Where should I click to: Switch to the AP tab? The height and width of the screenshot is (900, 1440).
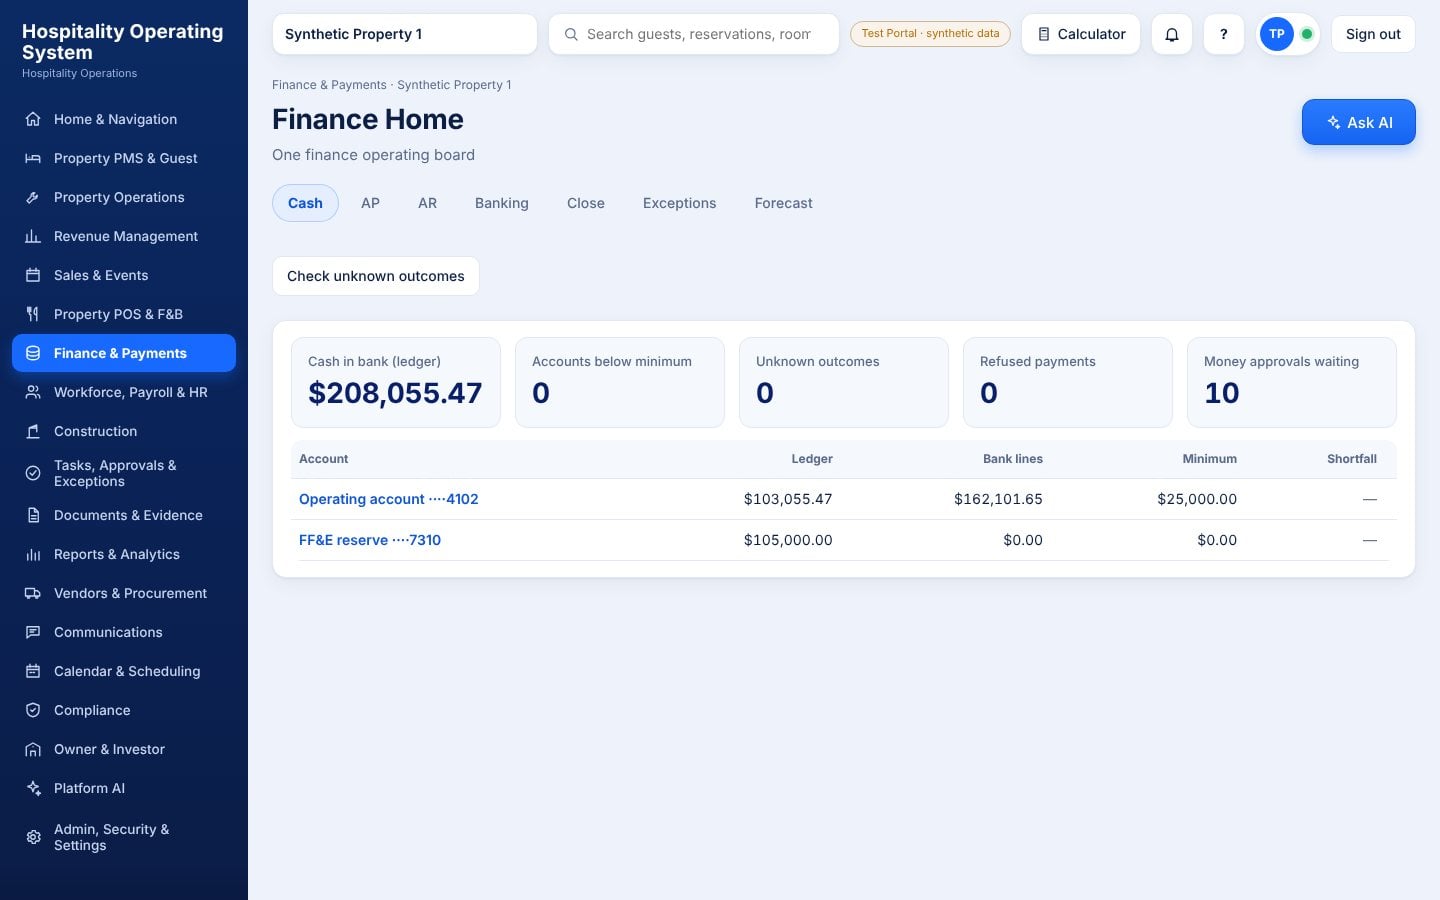[x=370, y=203]
